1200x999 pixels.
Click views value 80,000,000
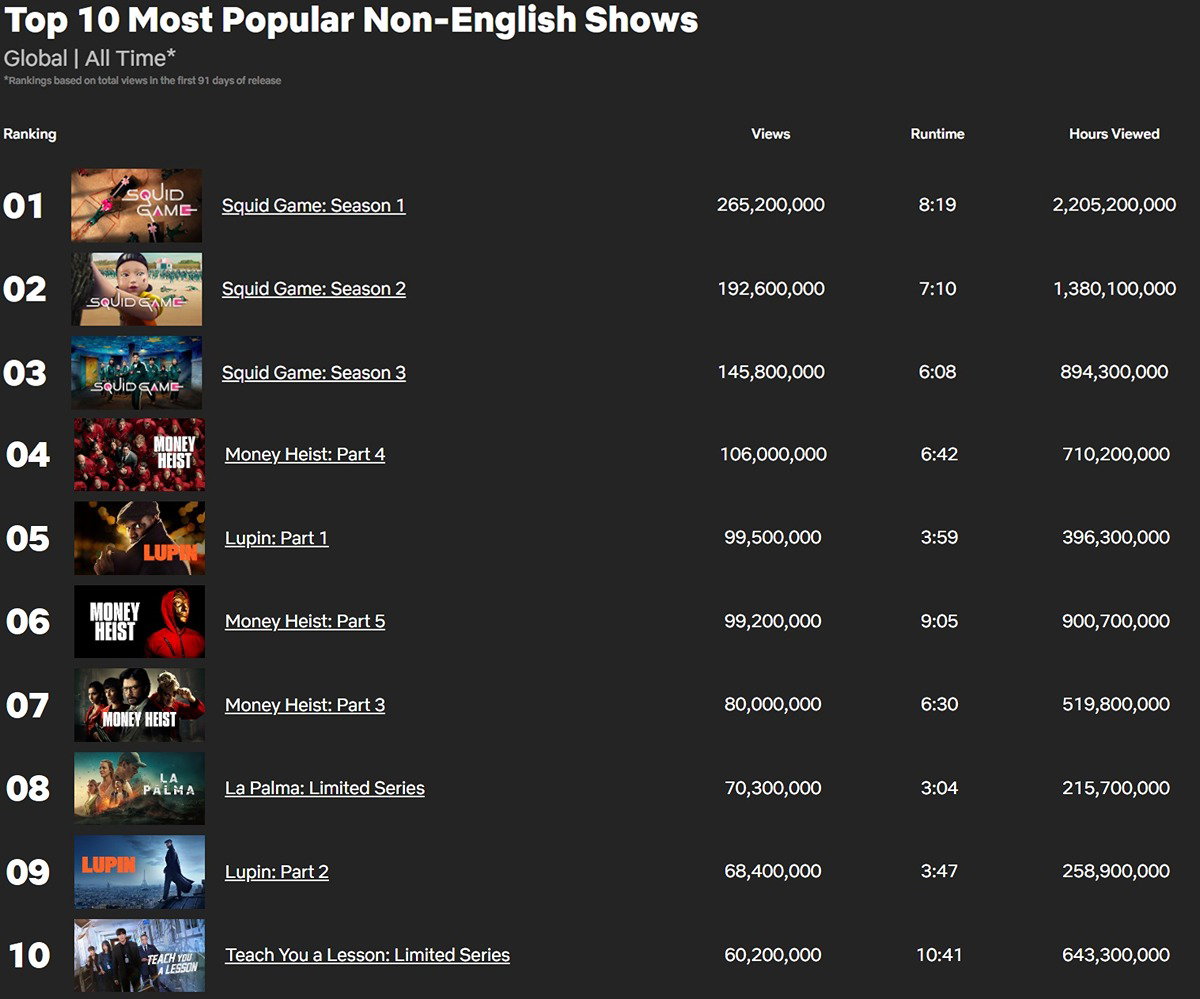tap(773, 705)
